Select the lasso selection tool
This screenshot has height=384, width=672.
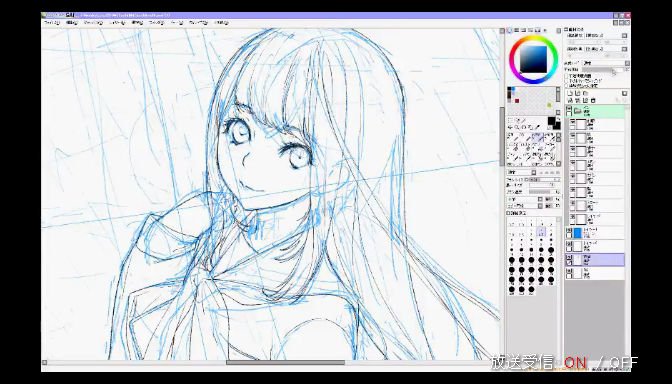(518, 120)
